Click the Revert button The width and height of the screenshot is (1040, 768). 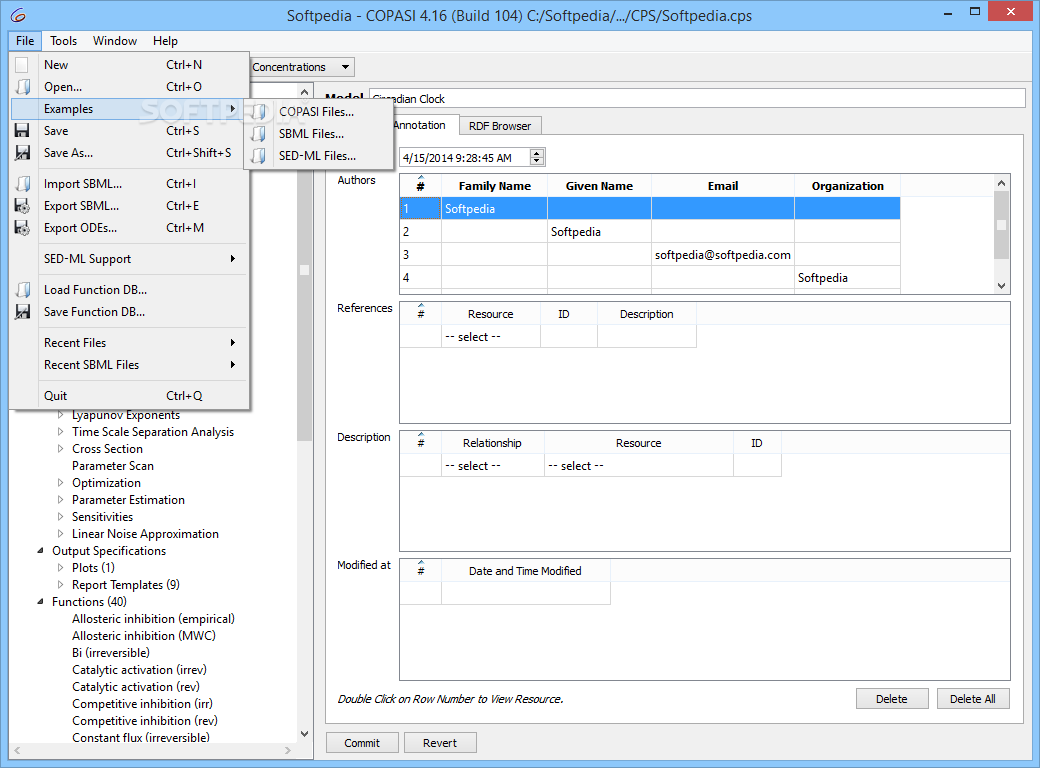coord(440,743)
